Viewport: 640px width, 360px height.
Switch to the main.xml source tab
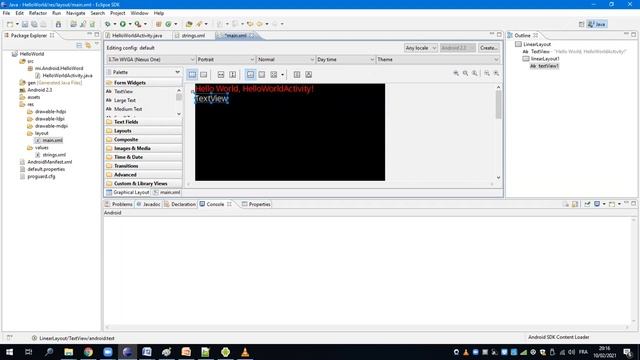tap(167, 192)
